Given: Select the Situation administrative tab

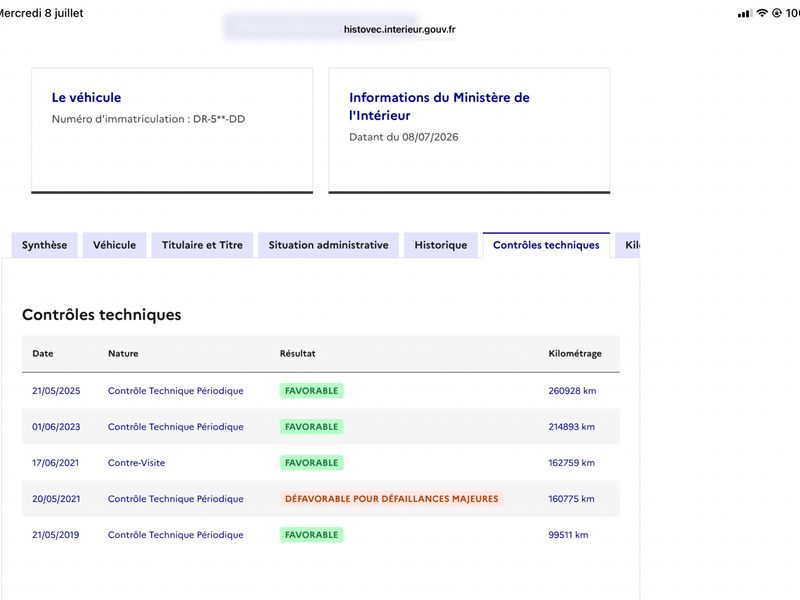Looking at the screenshot, I should click(x=329, y=245).
